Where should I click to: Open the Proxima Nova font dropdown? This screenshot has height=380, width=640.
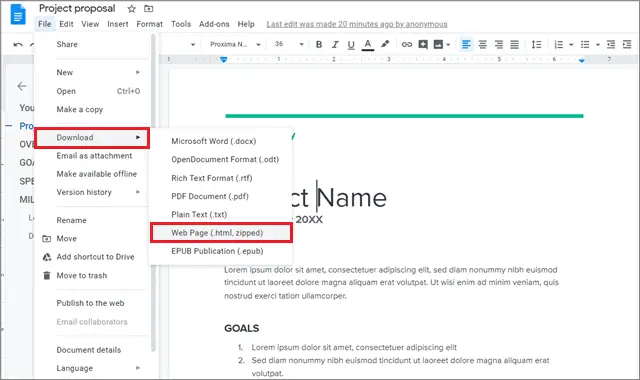(235, 44)
